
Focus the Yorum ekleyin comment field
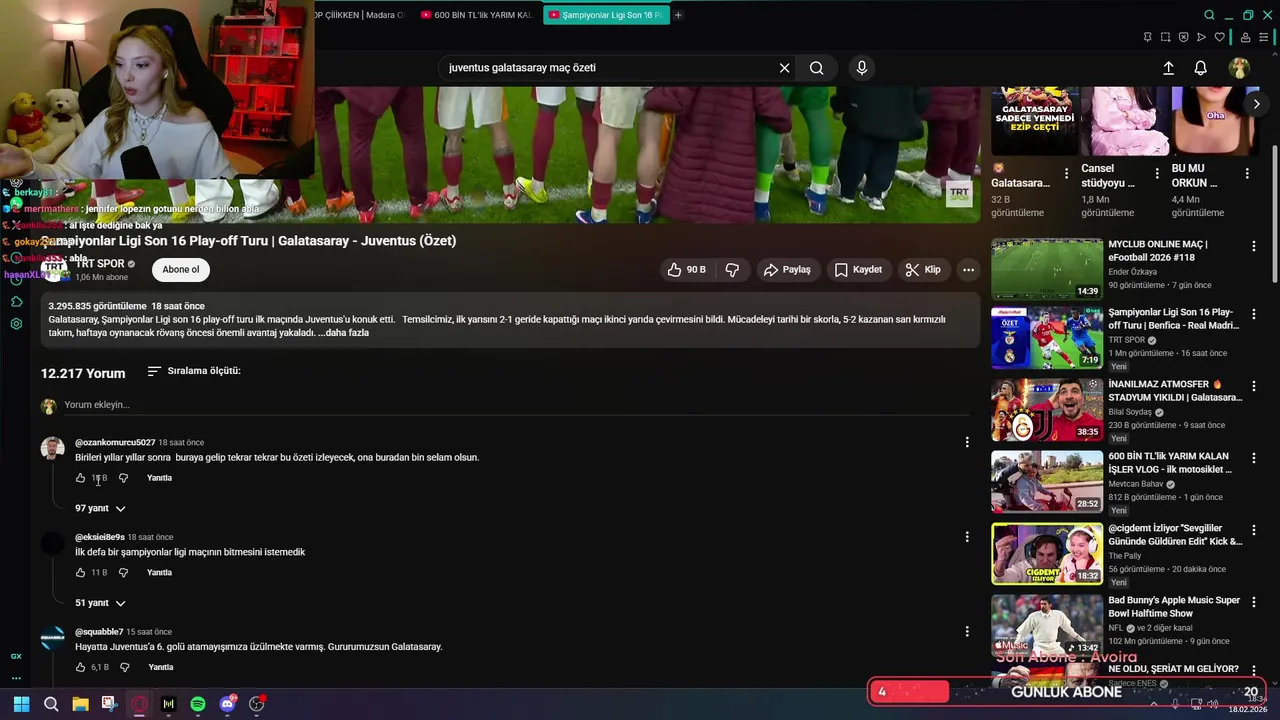[517, 405]
